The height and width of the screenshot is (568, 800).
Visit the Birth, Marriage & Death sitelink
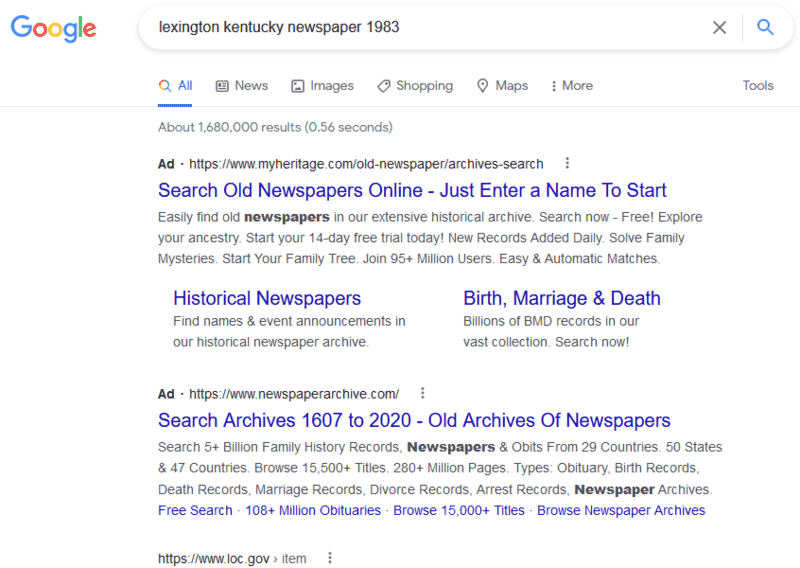coord(561,298)
